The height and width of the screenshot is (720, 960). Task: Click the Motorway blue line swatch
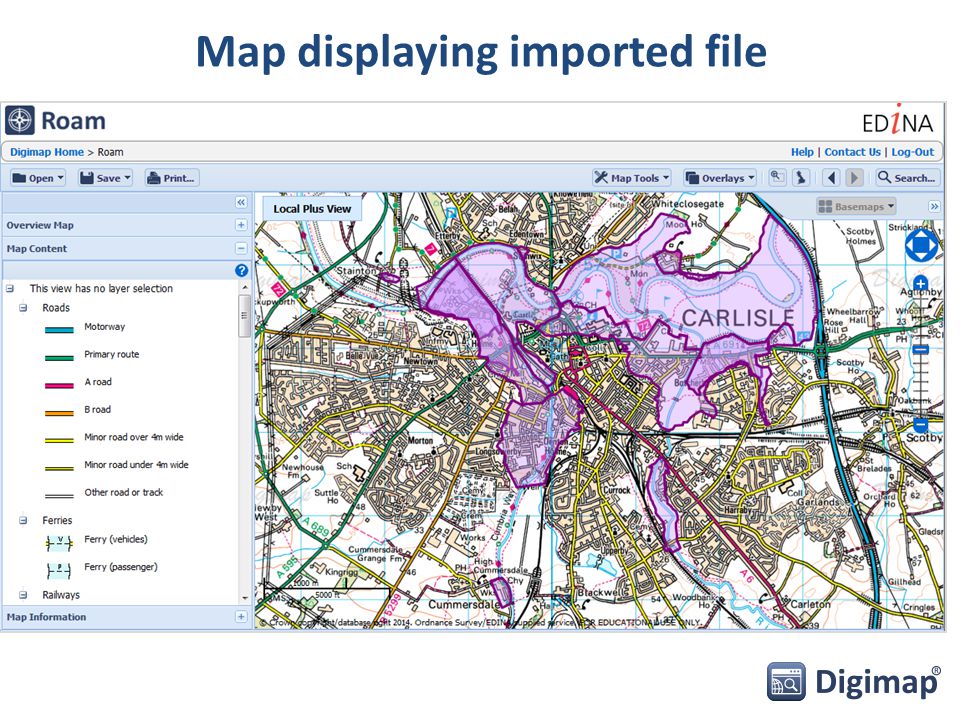(59, 330)
